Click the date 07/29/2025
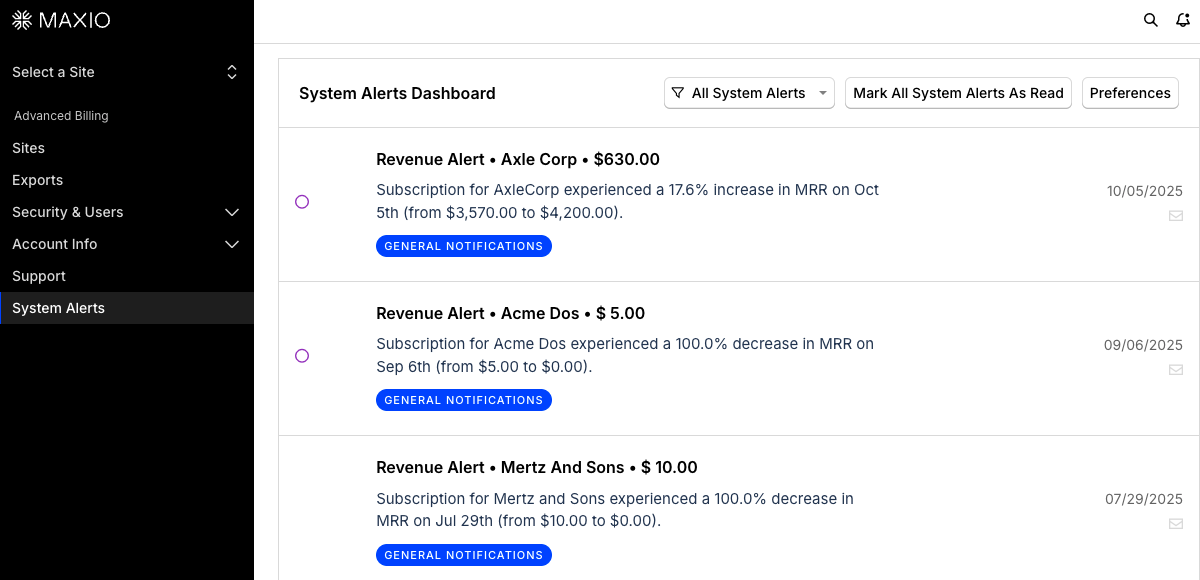Image resolution: width=1200 pixels, height=580 pixels. click(1144, 499)
